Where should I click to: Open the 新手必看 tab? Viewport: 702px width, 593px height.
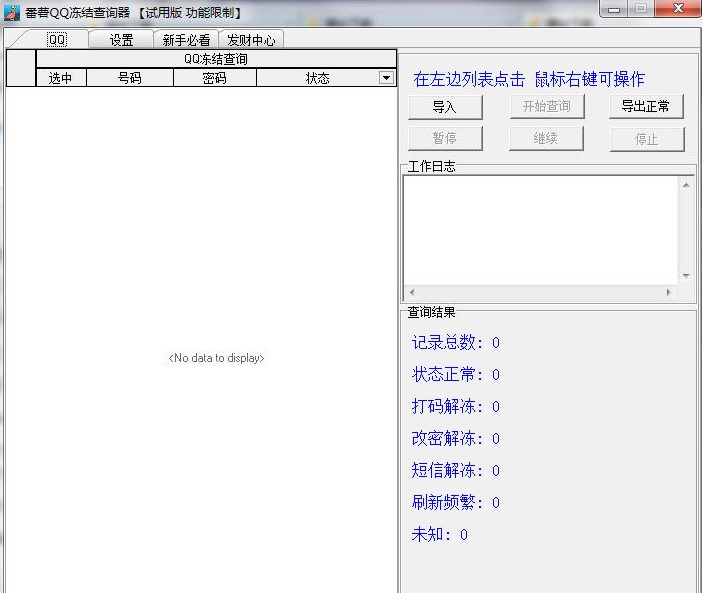(186, 40)
